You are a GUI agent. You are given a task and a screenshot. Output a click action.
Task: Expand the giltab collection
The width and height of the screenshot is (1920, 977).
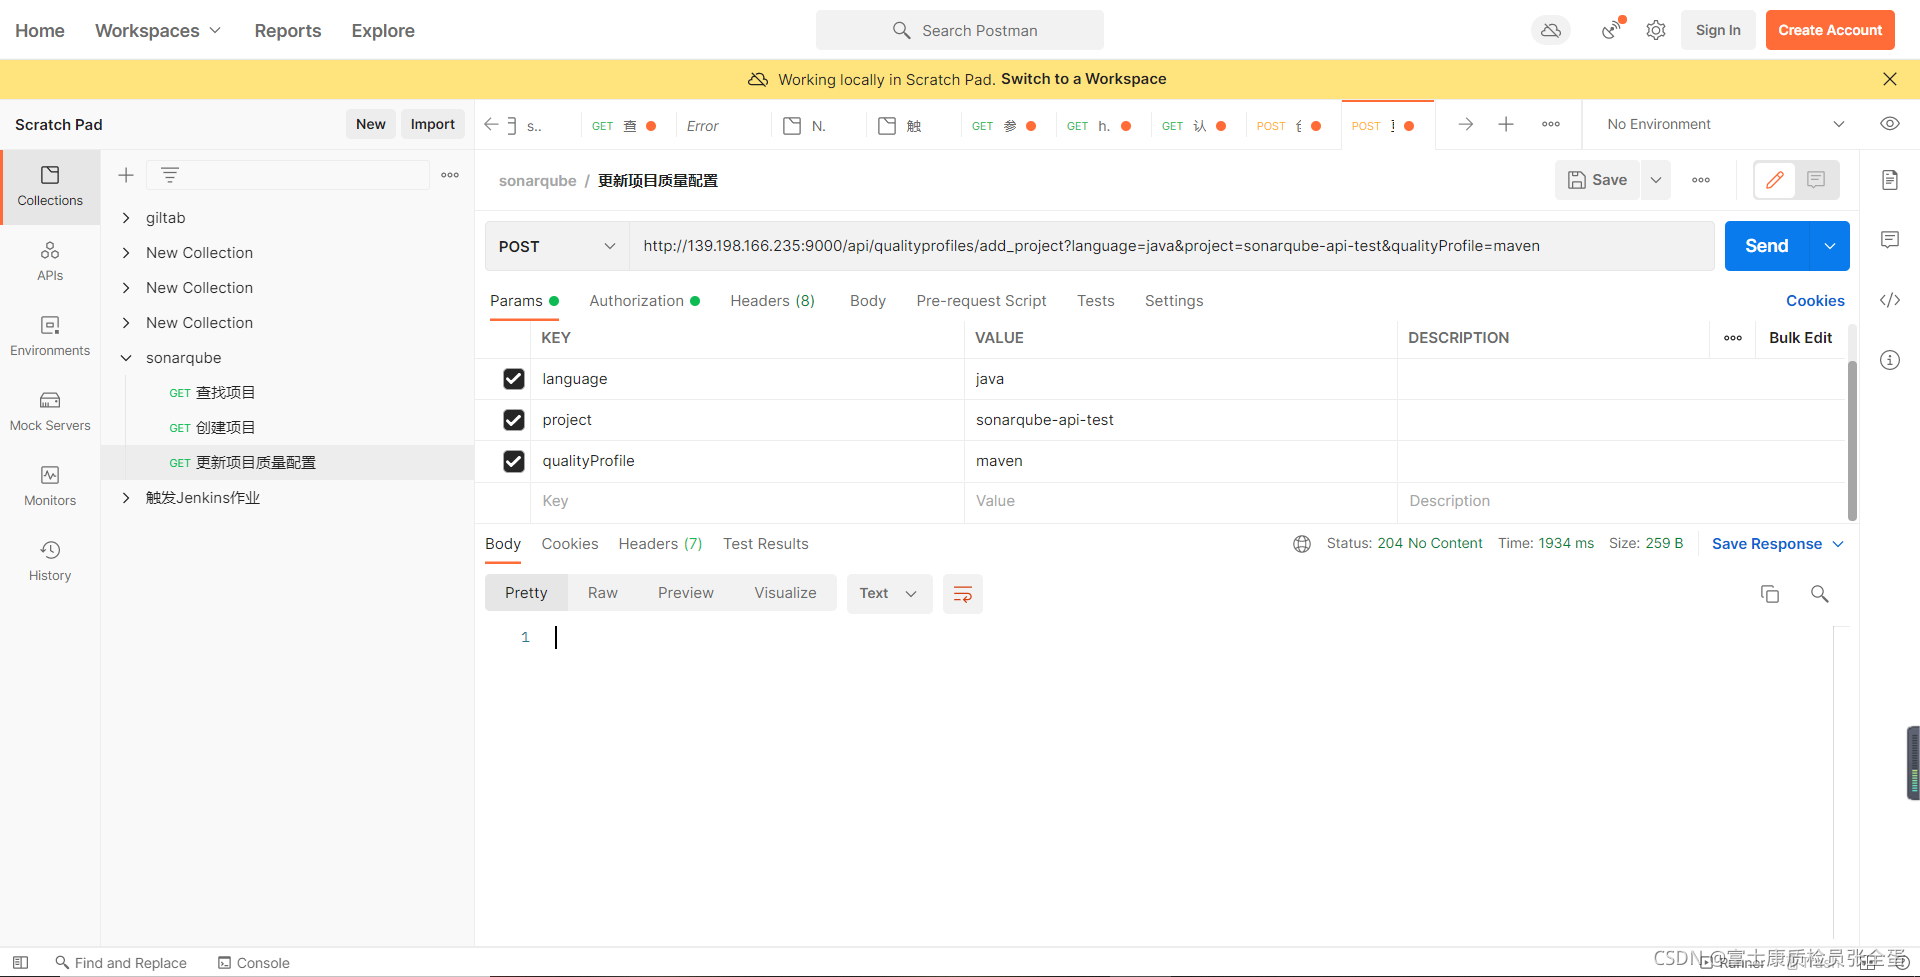tap(126, 218)
